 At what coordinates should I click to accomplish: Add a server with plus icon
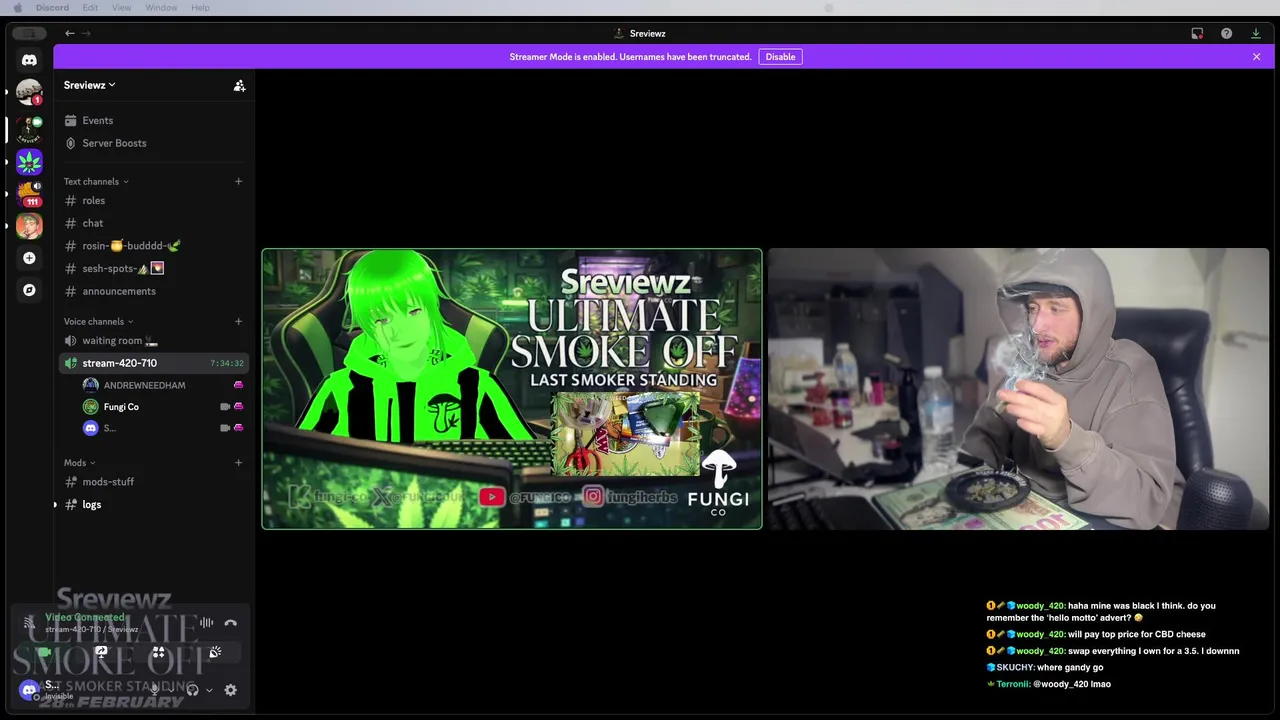tap(29, 258)
